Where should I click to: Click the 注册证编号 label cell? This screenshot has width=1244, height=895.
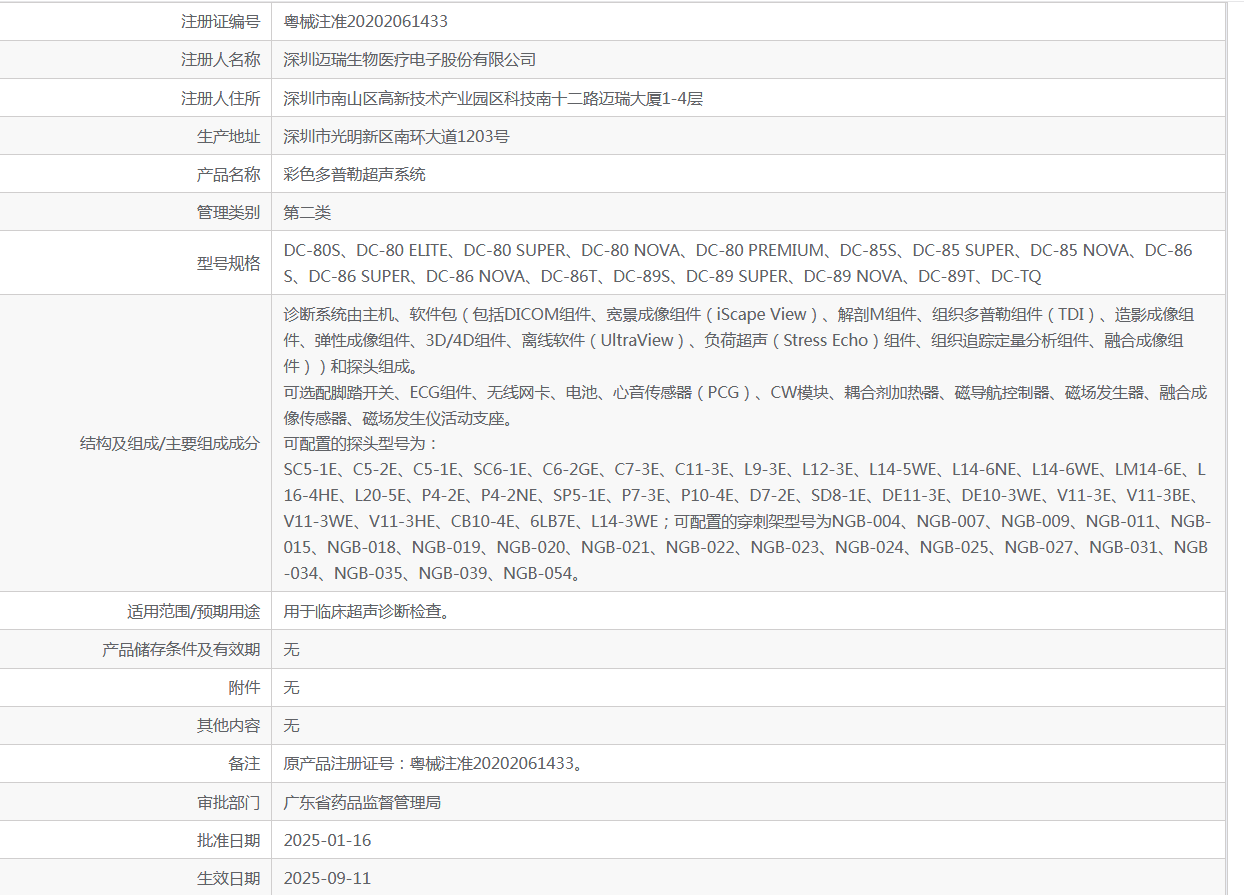[x=135, y=21]
